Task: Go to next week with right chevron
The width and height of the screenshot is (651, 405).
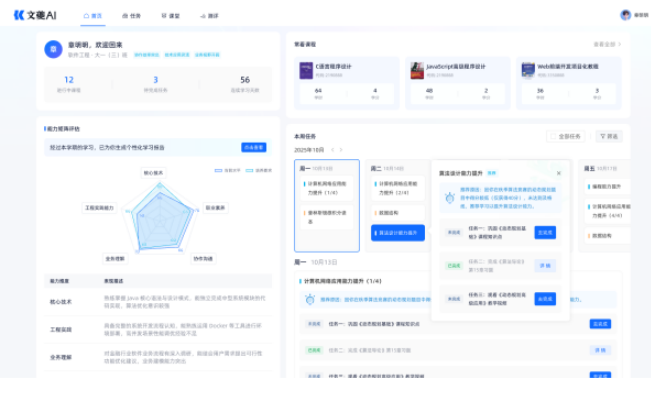Action: click(341, 150)
